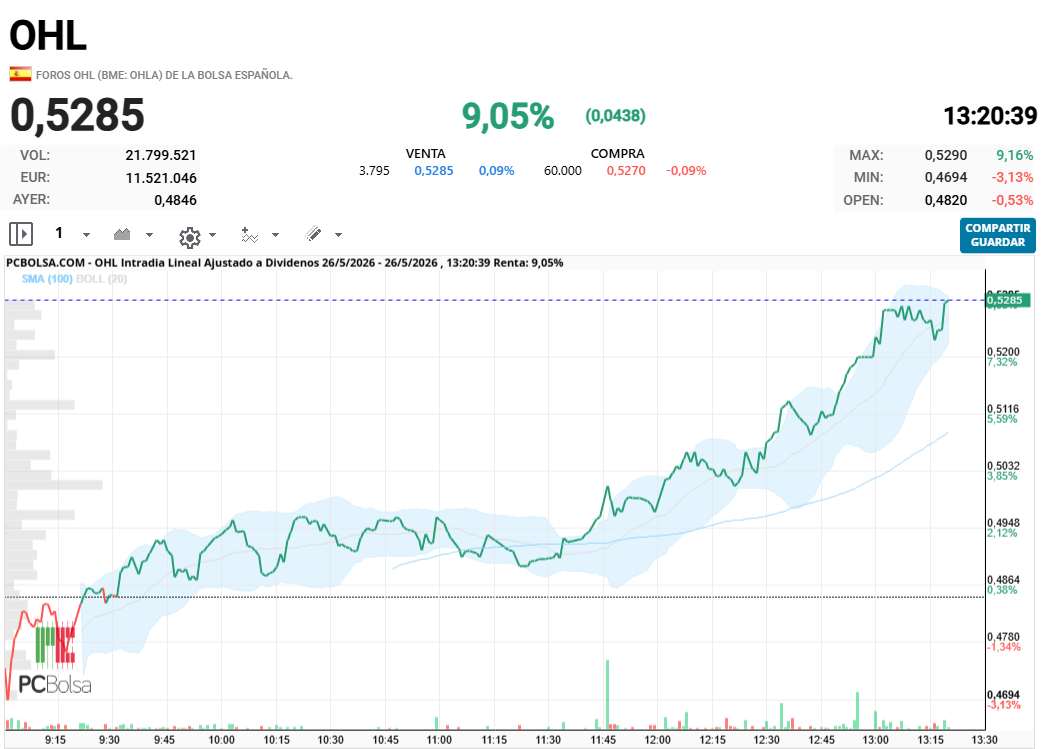Click the Spanish flag icon
The width and height of the screenshot is (1046, 749).
coord(20,74)
